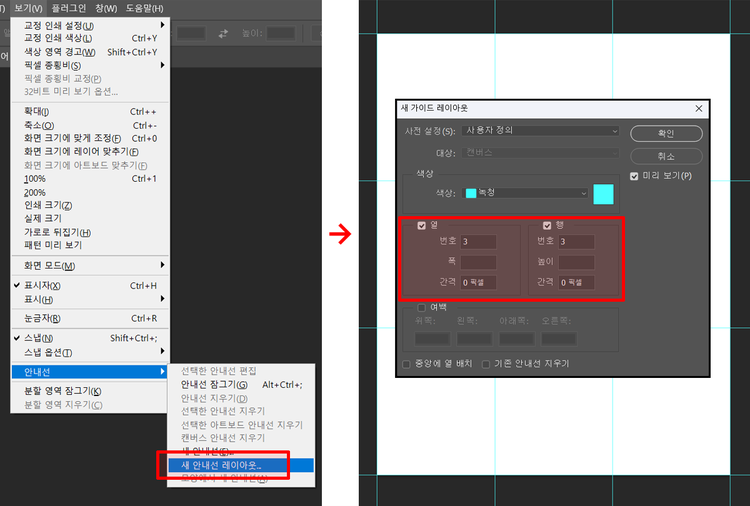Click the 취소 button
Viewport: 750px width, 506px height.
[666, 156]
